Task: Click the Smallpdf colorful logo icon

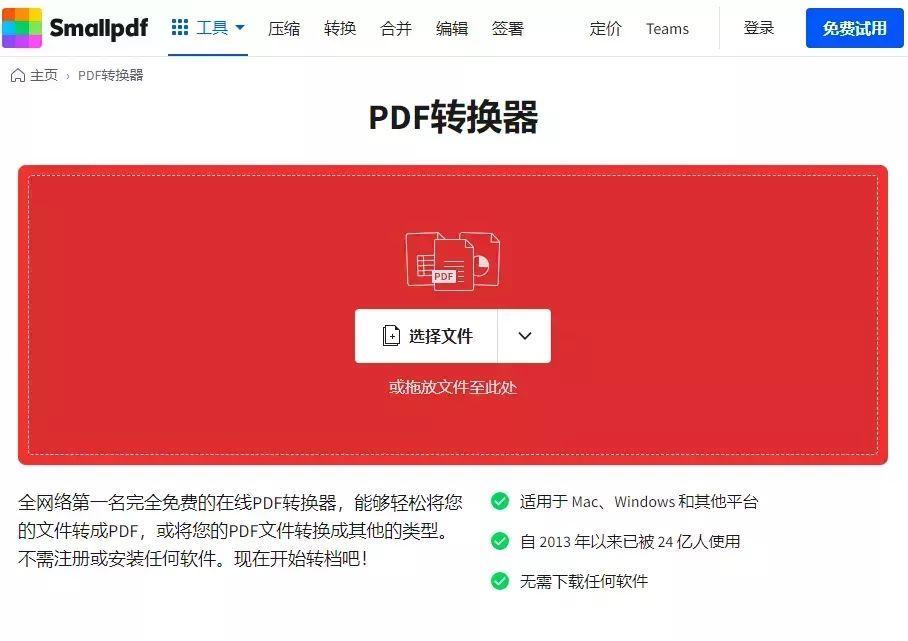Action: (x=22, y=28)
